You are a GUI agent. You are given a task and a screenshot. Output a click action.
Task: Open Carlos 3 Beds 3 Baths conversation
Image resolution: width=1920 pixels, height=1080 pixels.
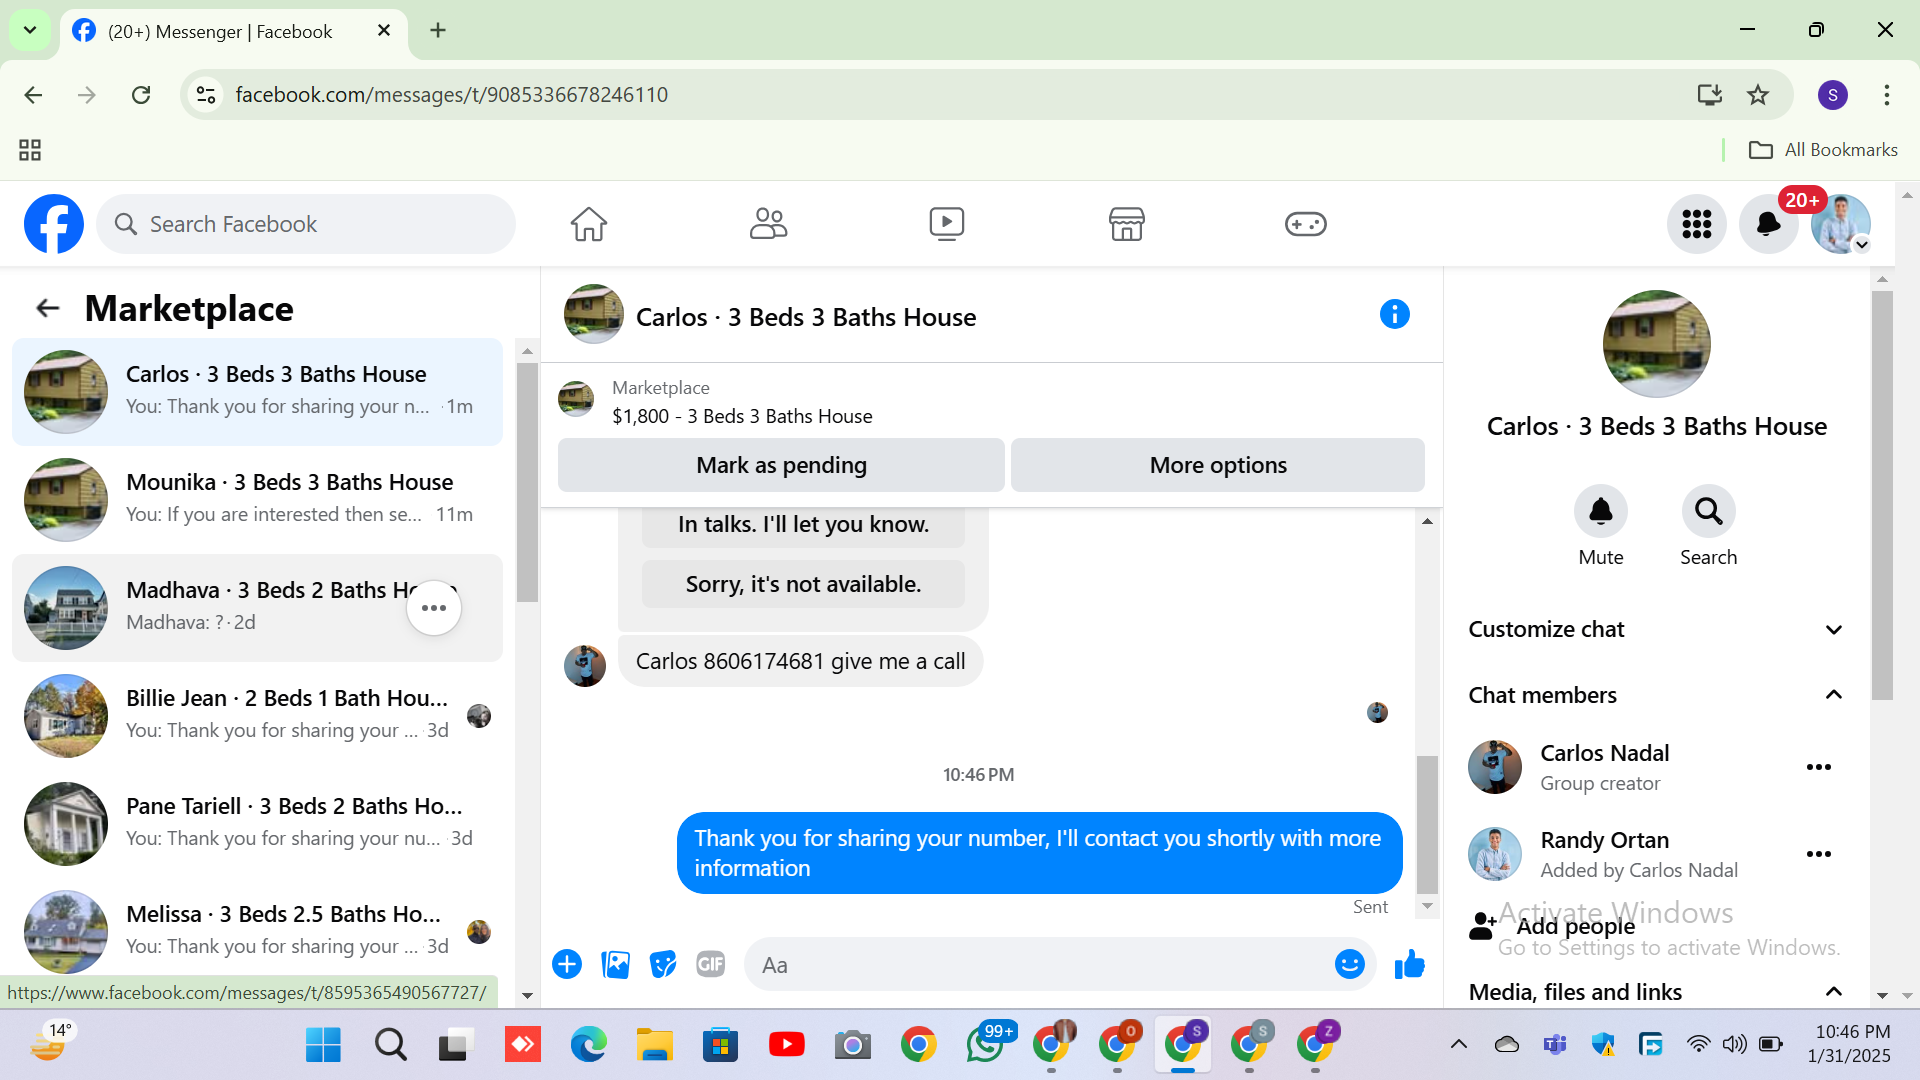pyautogui.click(x=257, y=392)
